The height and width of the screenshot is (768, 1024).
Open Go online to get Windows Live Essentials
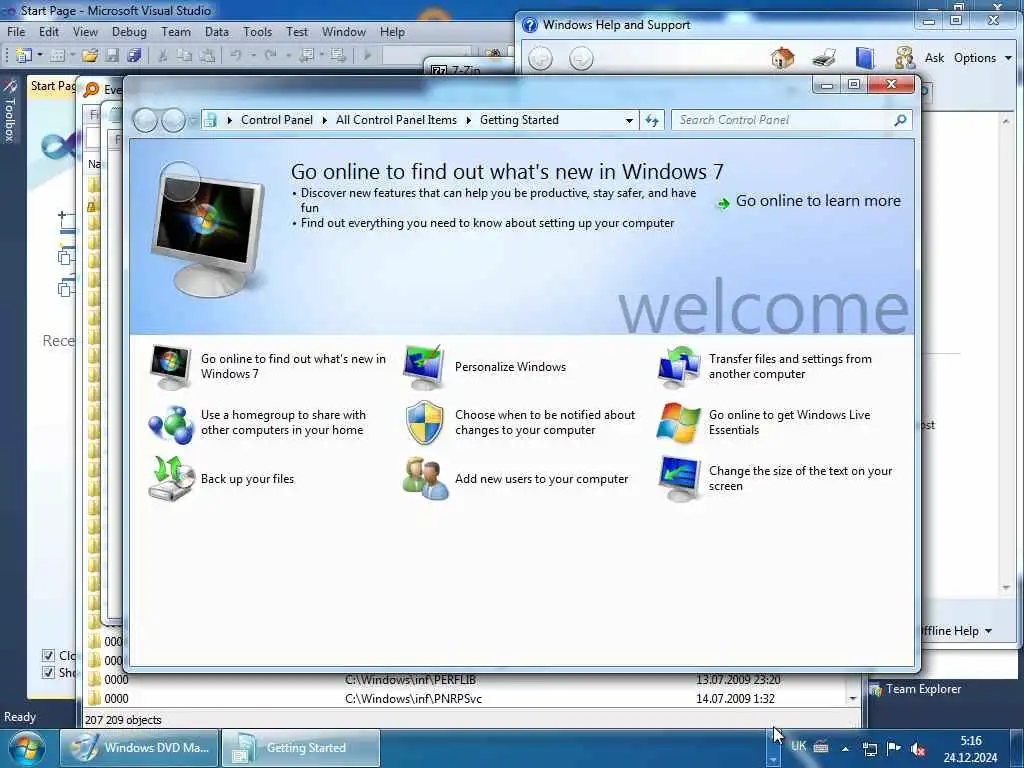pos(764,423)
